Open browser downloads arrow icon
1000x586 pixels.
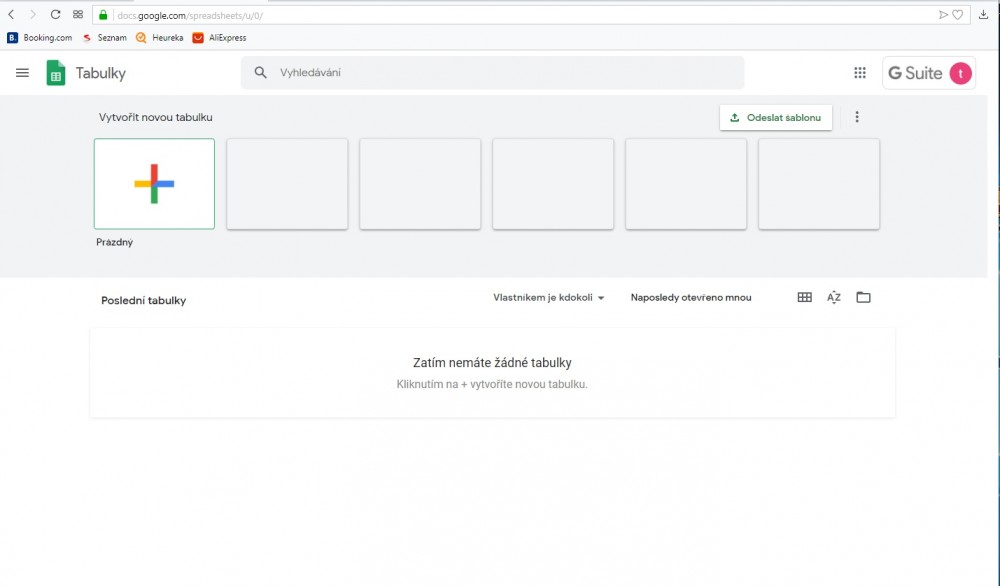click(x=983, y=15)
